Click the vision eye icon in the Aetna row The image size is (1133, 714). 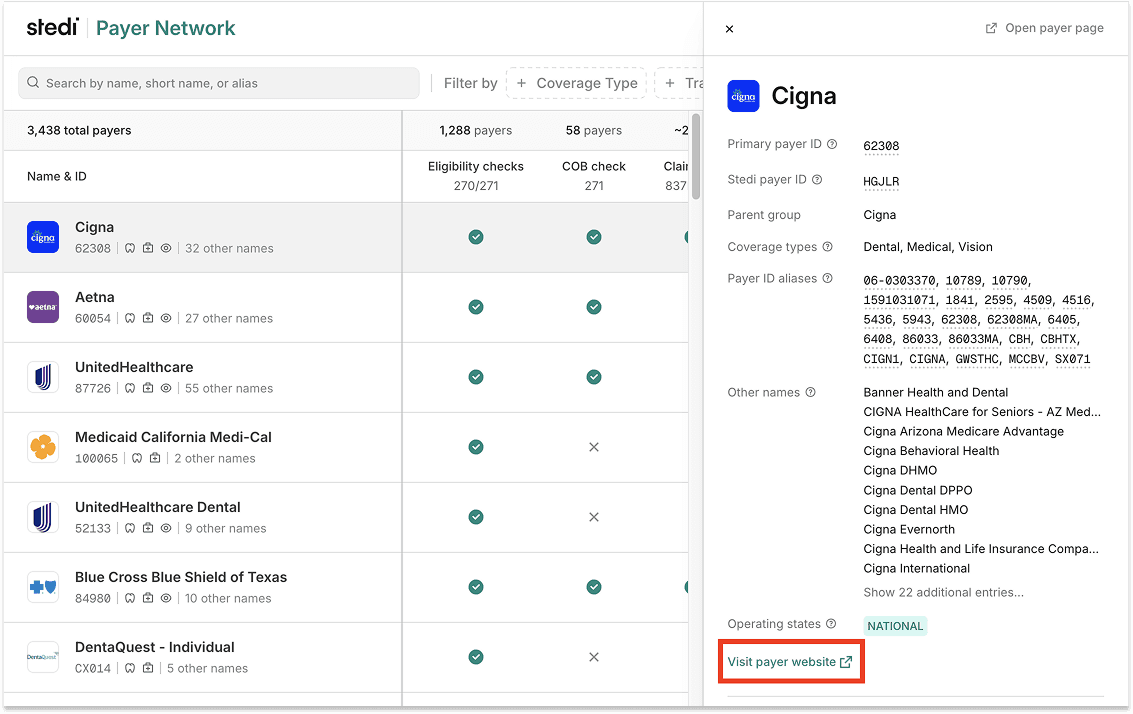coord(166,318)
